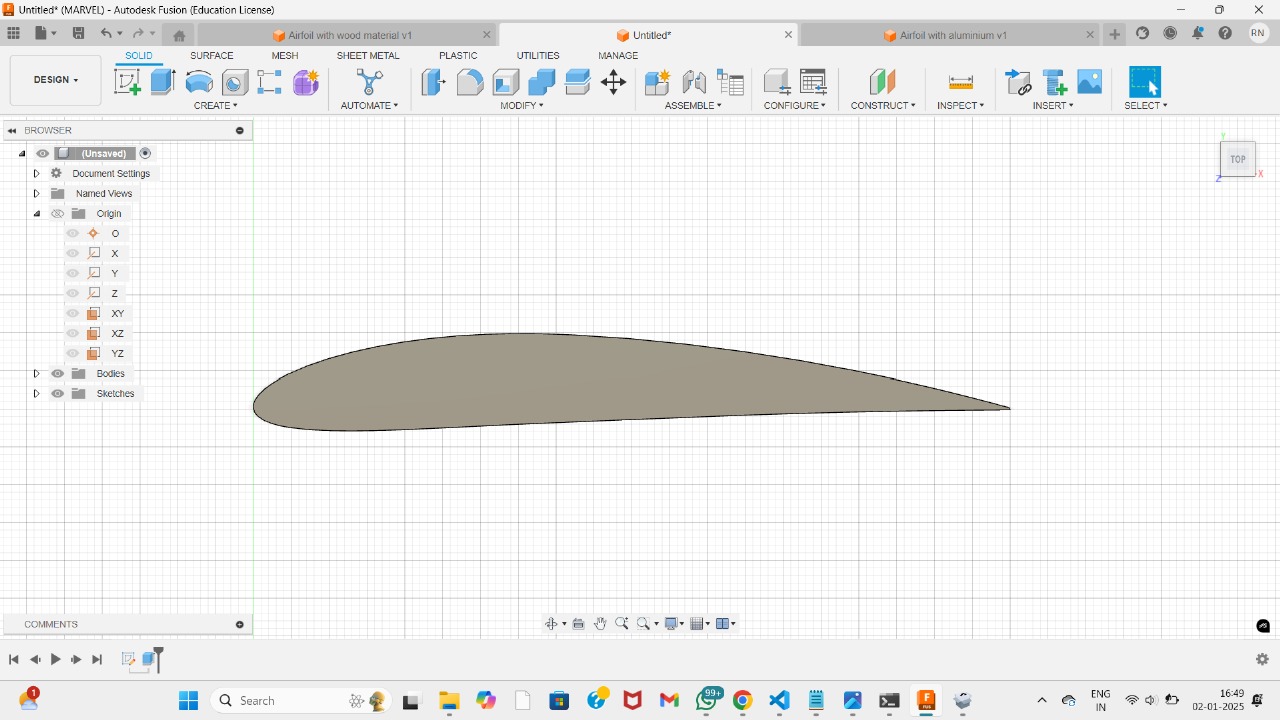Viewport: 1280px width, 720px height.
Task: Select the Combine tool
Action: point(542,82)
